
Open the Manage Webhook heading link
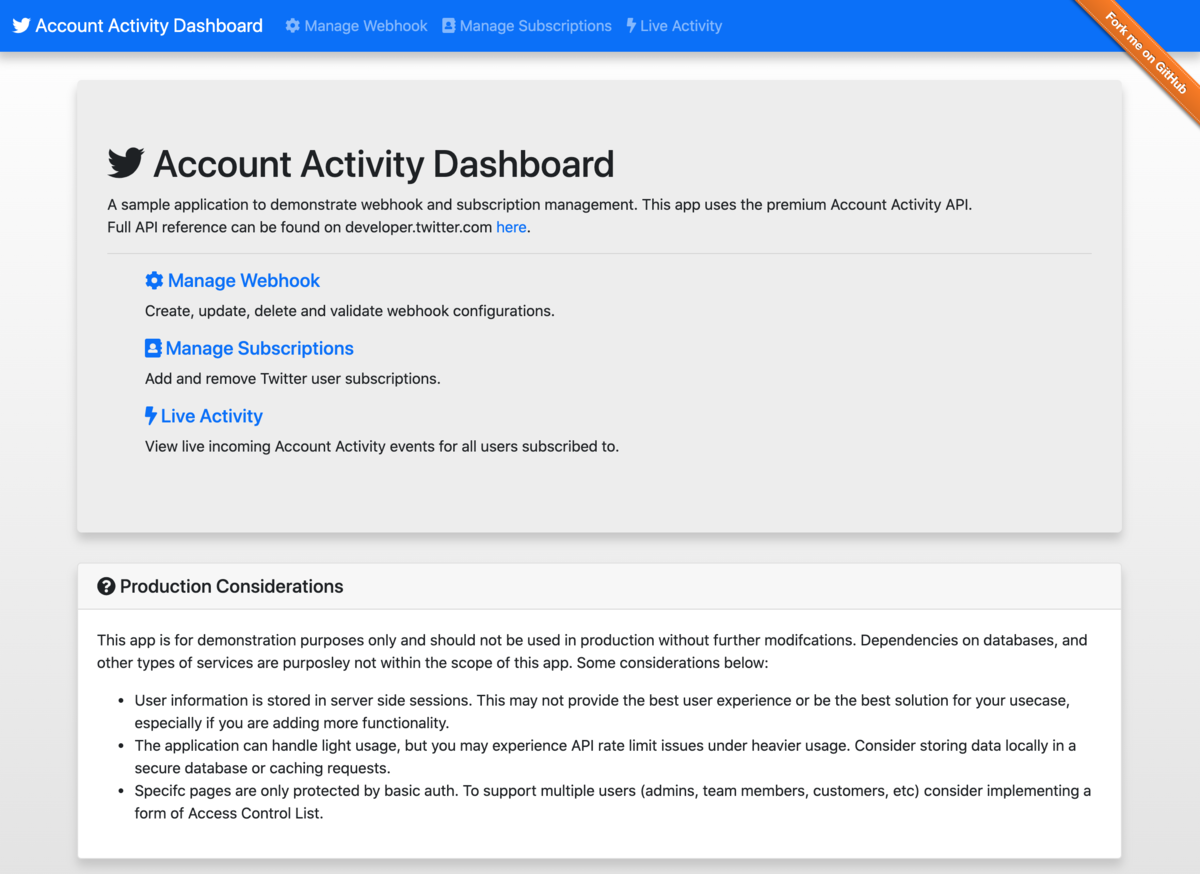[x=233, y=281]
